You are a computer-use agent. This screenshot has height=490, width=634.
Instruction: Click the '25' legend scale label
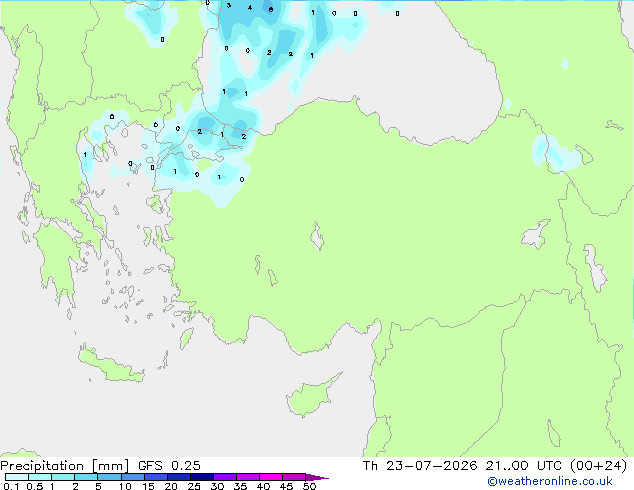194,486
